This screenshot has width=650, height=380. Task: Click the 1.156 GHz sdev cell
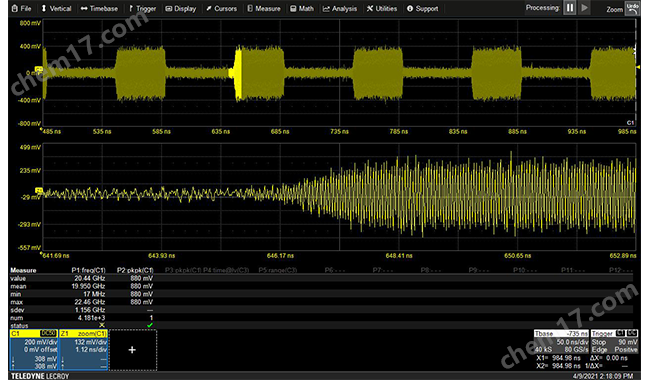click(x=90, y=310)
